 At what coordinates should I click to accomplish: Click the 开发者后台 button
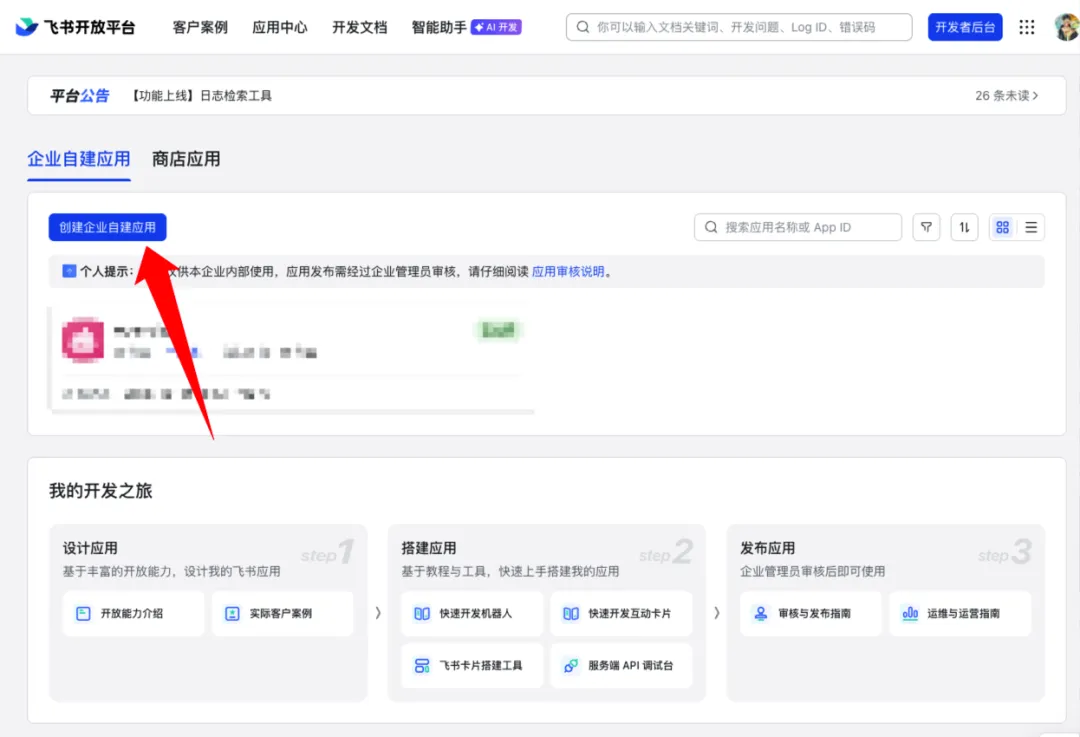[x=965, y=27]
